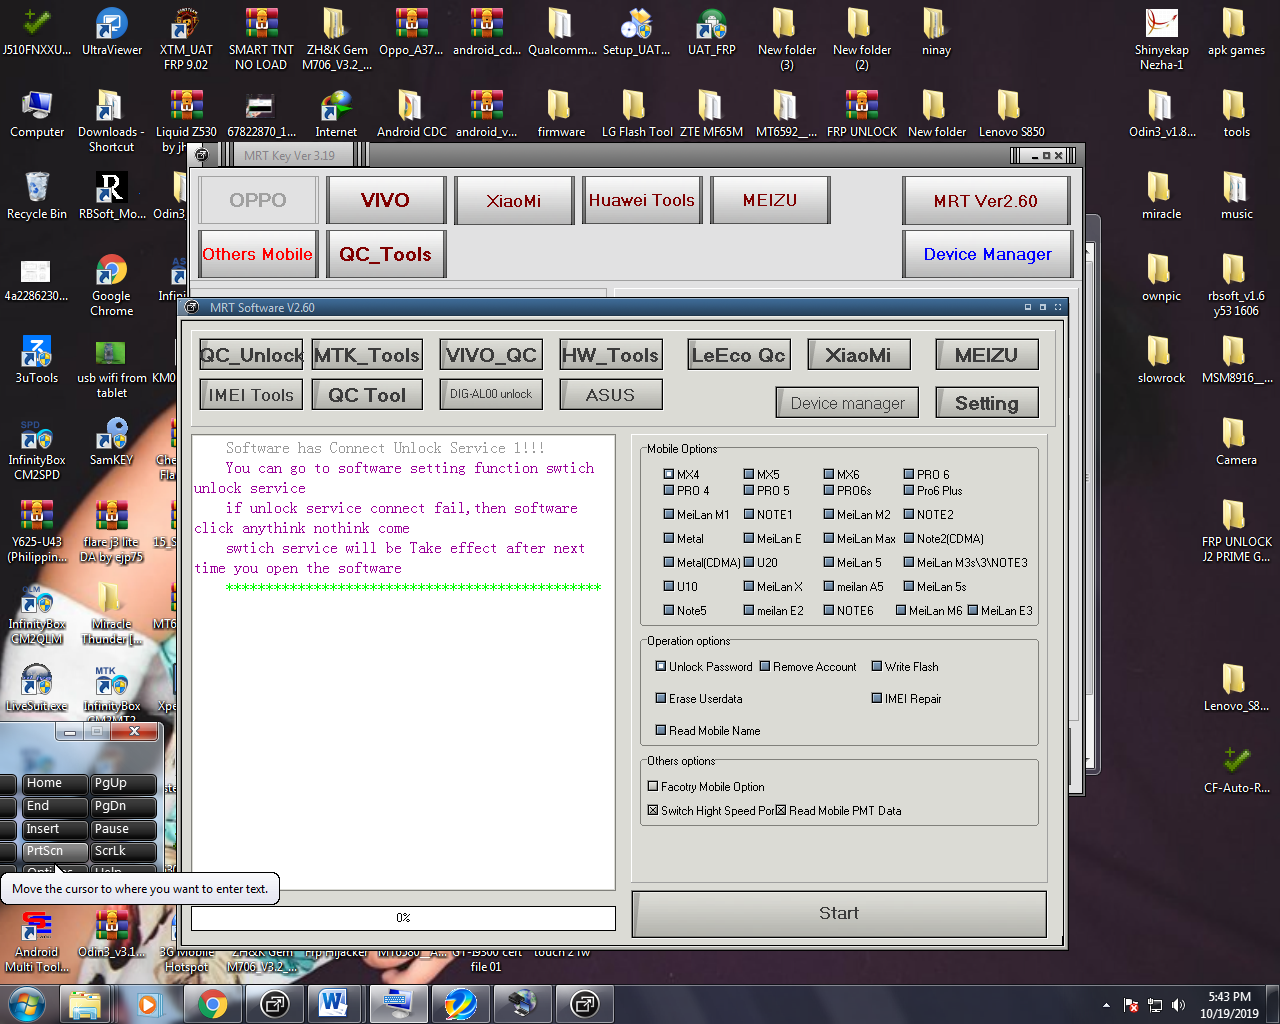Click Huawei Tools in MRT Key window

642,200
